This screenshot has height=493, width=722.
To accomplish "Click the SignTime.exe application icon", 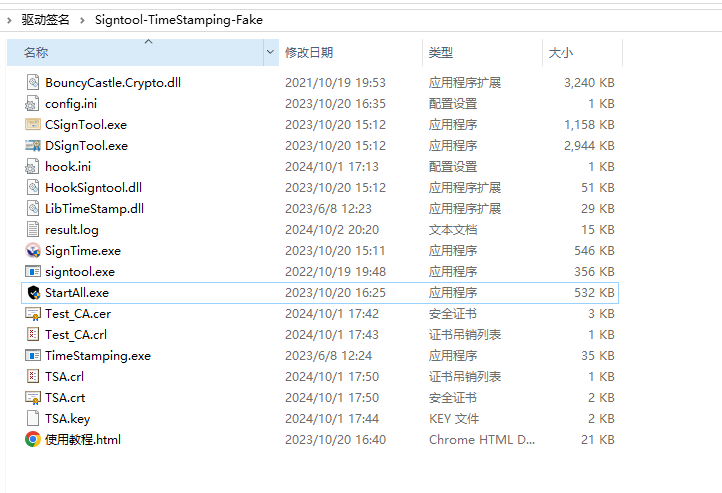I will coord(33,251).
